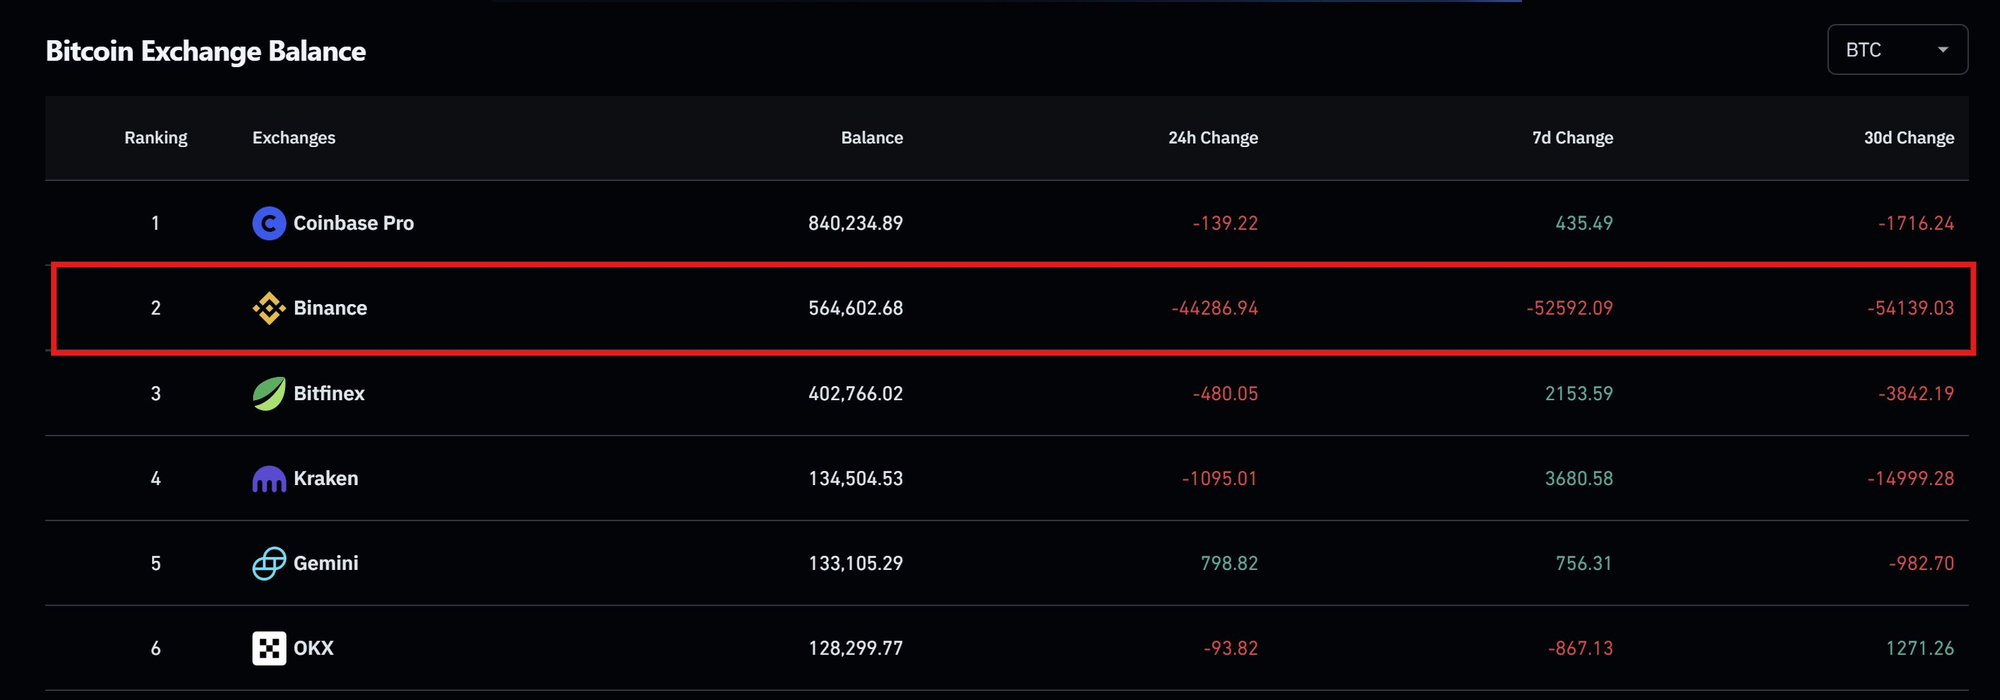
Task: Sort by the Exchanges column header
Action: click(x=294, y=138)
